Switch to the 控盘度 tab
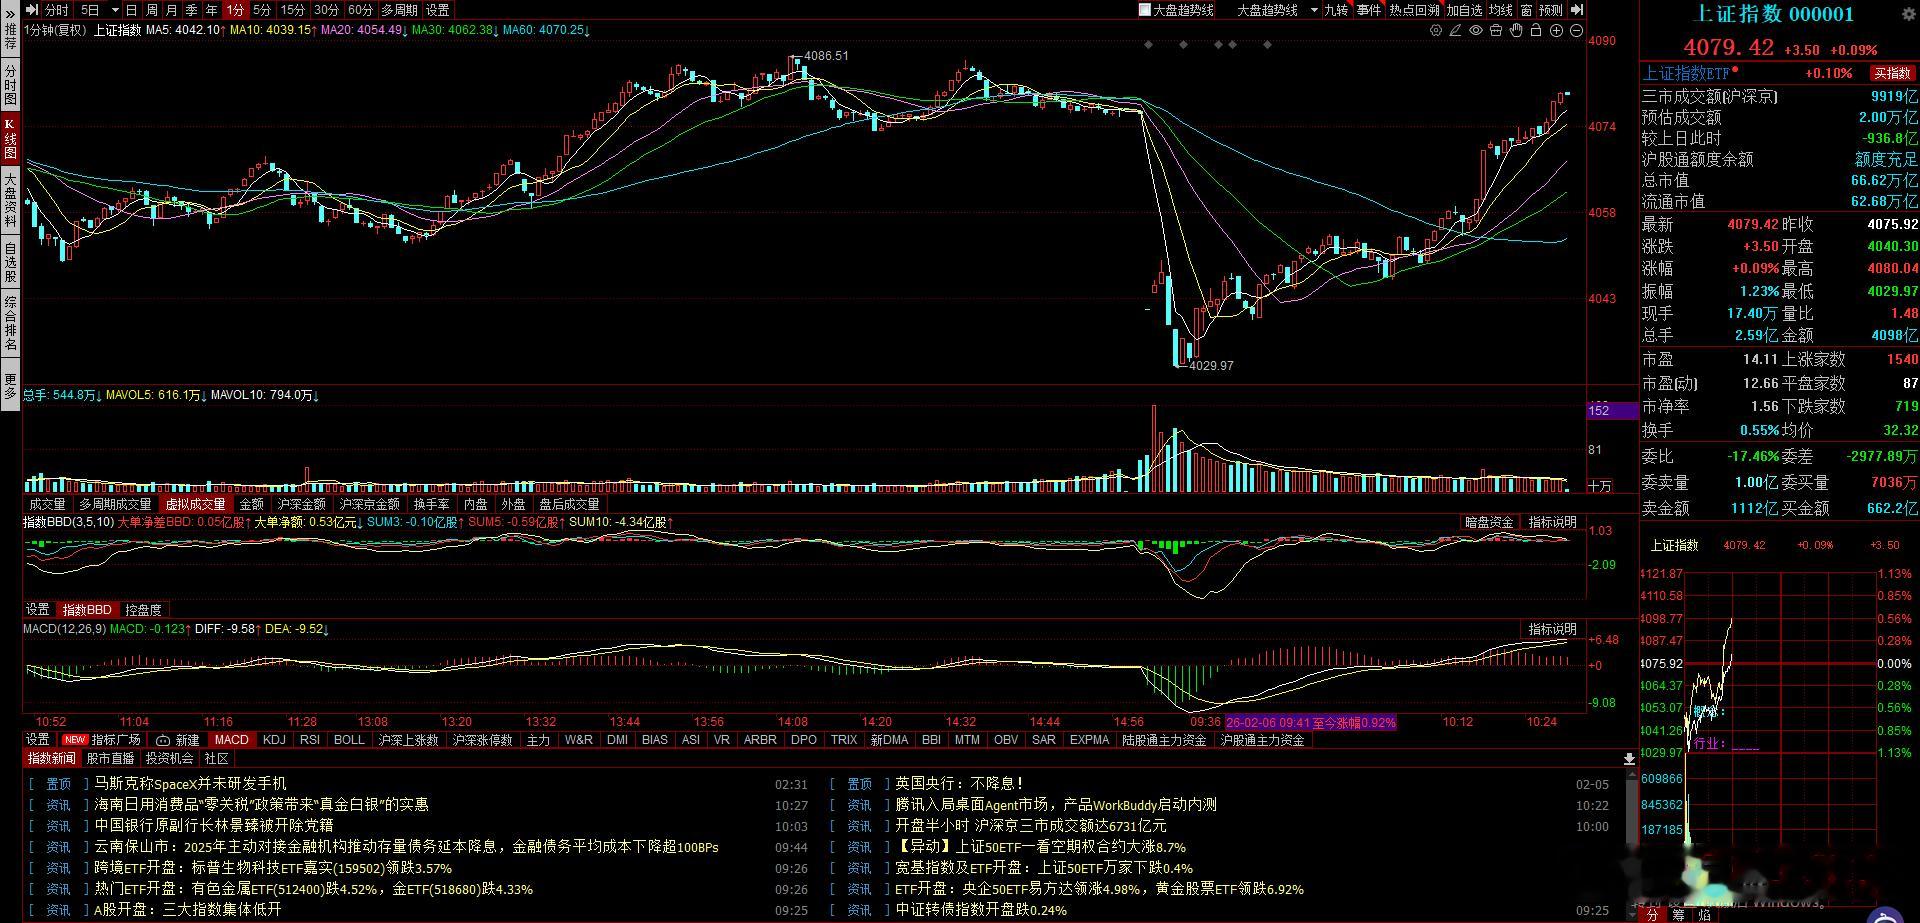The height and width of the screenshot is (923, 1920). (x=143, y=609)
